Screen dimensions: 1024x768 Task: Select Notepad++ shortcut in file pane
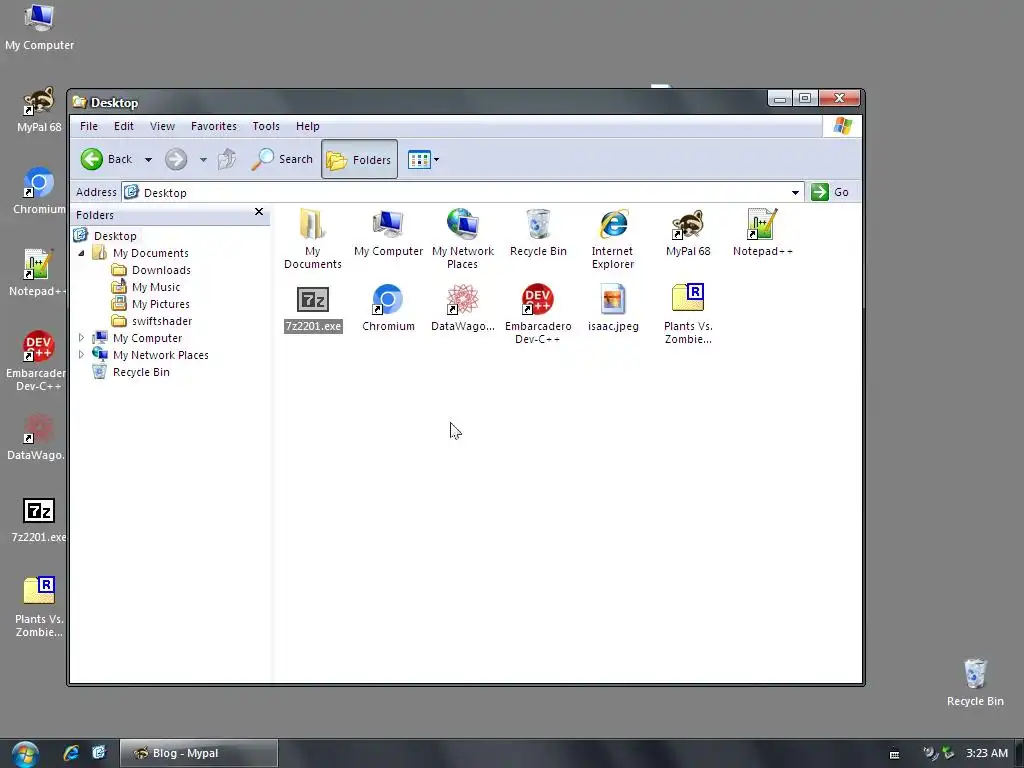(x=762, y=232)
